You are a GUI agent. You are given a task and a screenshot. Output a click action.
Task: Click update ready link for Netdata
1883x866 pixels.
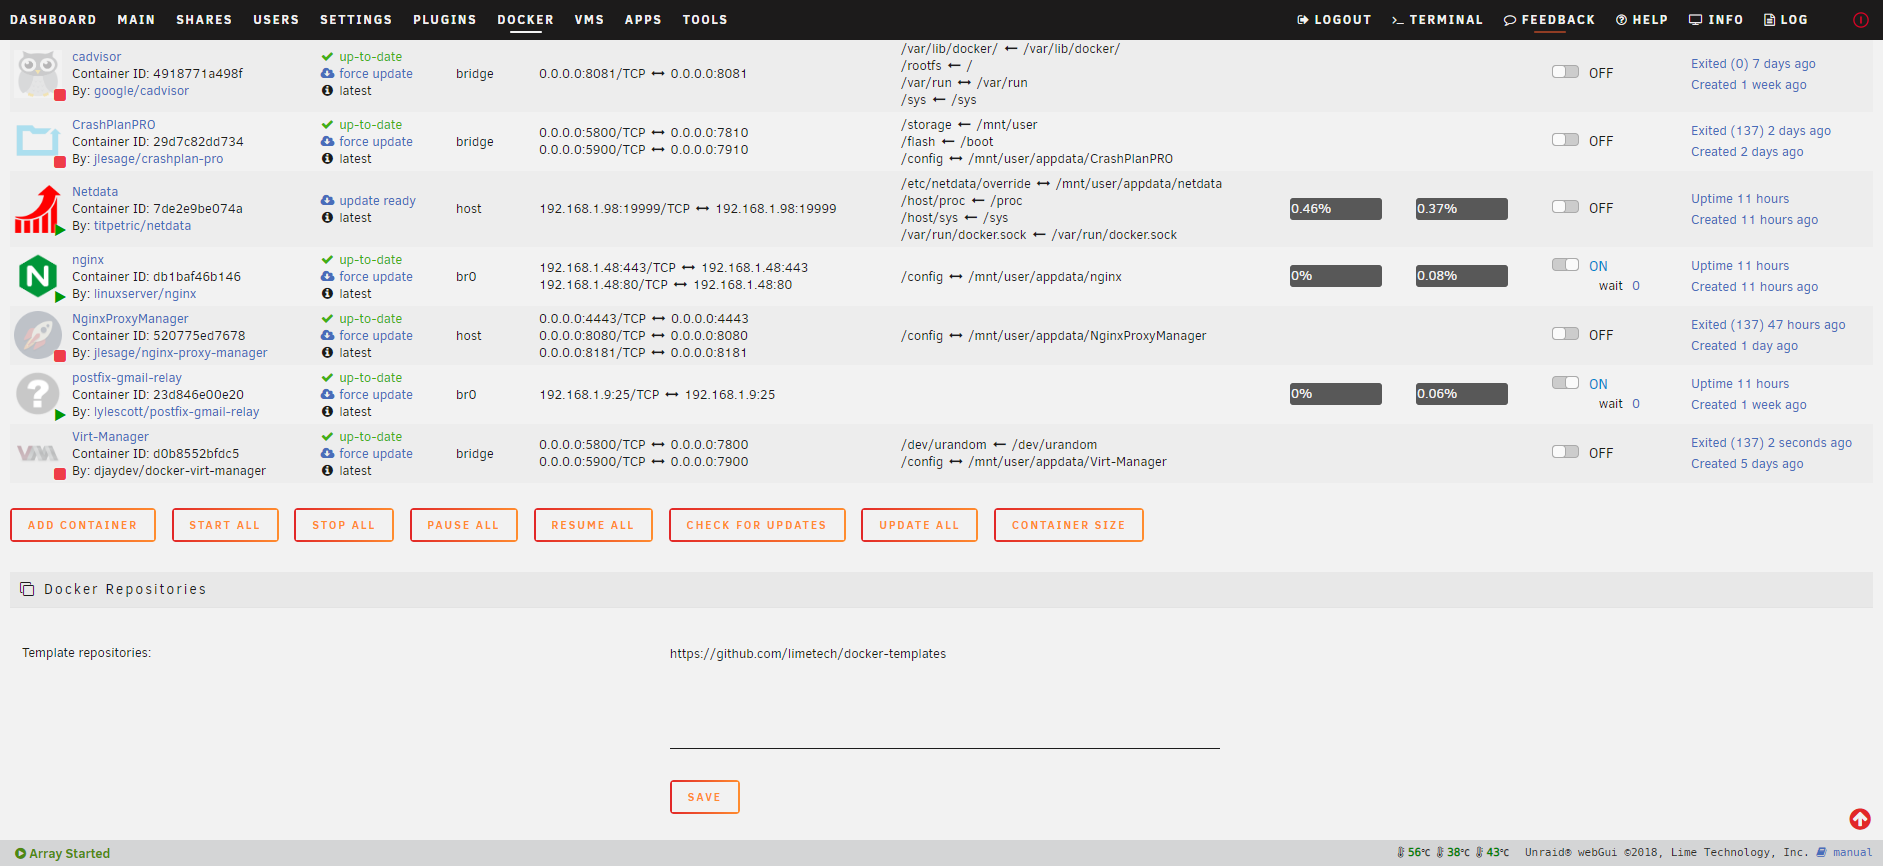tap(377, 201)
